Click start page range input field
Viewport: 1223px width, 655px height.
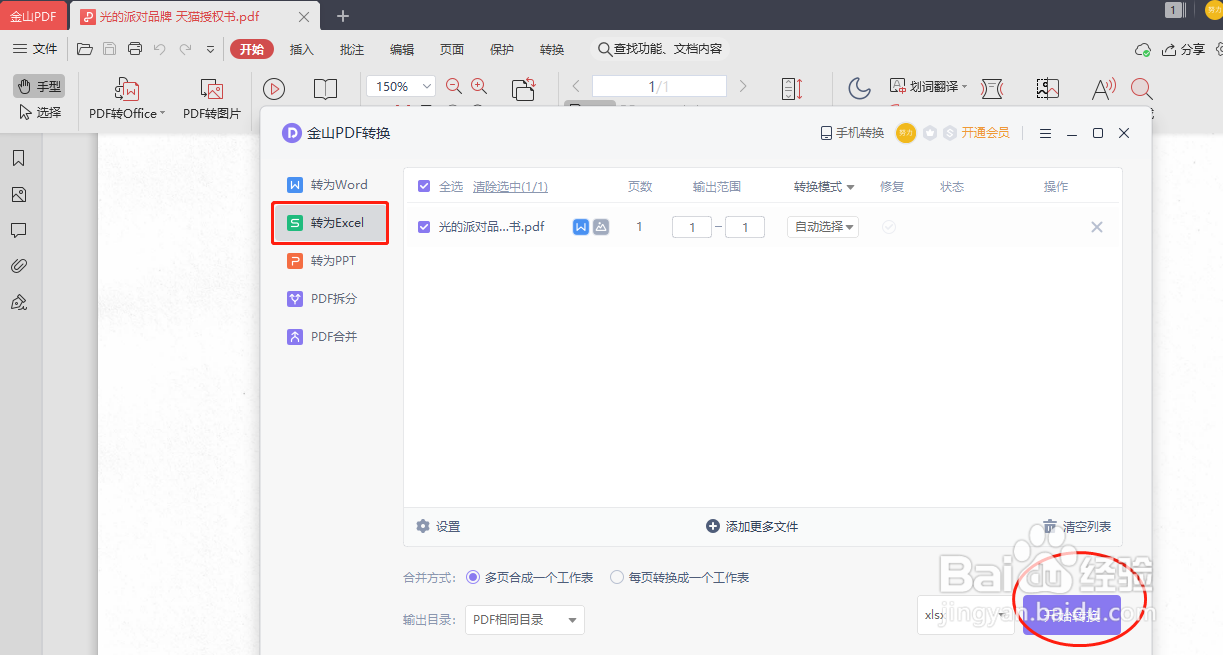(x=692, y=227)
